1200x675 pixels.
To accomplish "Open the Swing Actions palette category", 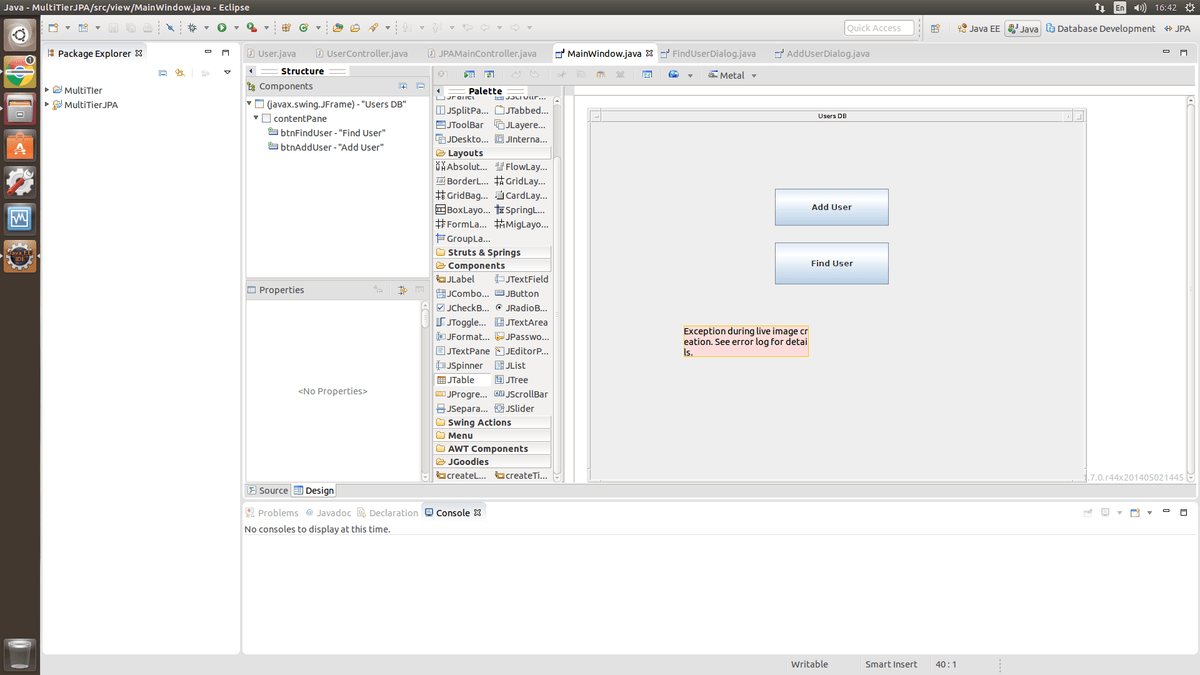I will 492,422.
